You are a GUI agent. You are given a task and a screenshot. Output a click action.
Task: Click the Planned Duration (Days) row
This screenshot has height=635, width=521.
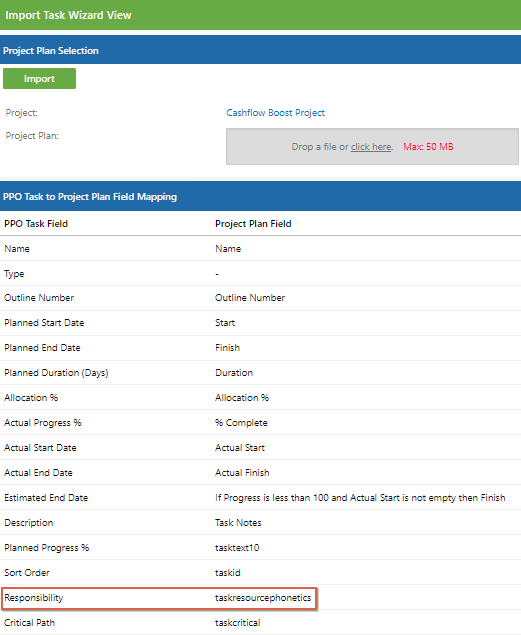coord(260,373)
